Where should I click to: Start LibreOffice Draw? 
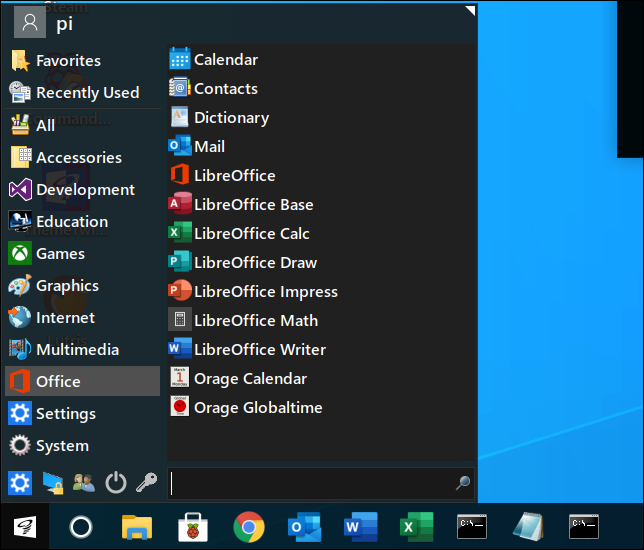point(254,262)
